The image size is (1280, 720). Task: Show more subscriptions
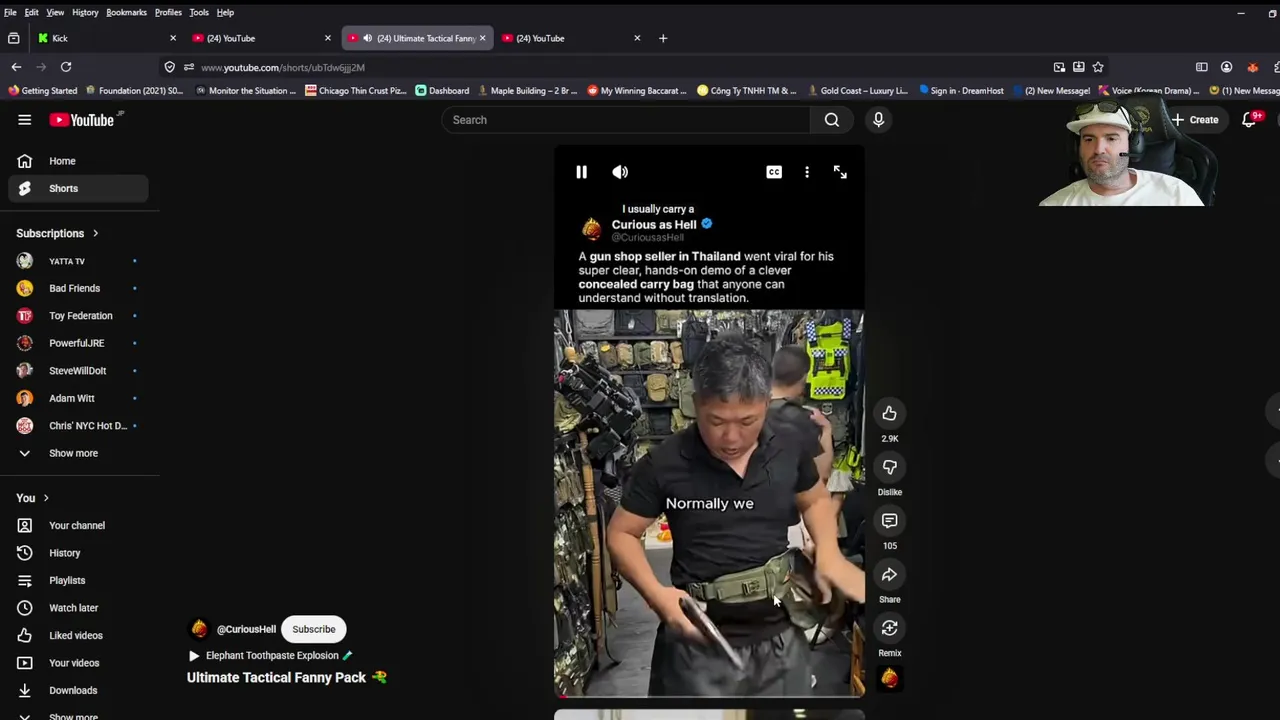(78, 453)
